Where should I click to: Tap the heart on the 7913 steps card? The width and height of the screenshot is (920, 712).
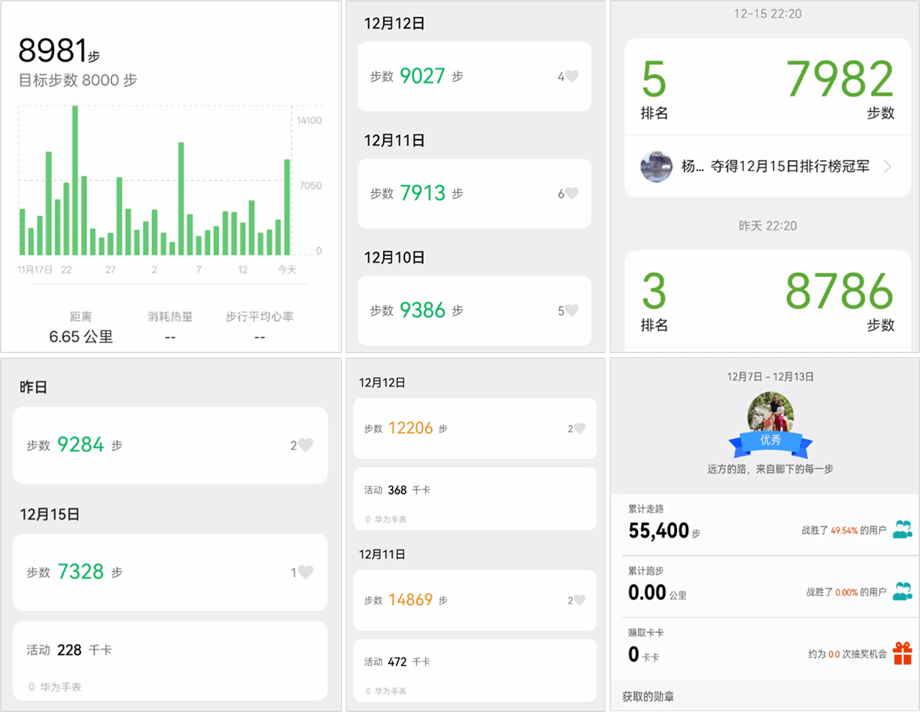click(x=571, y=194)
